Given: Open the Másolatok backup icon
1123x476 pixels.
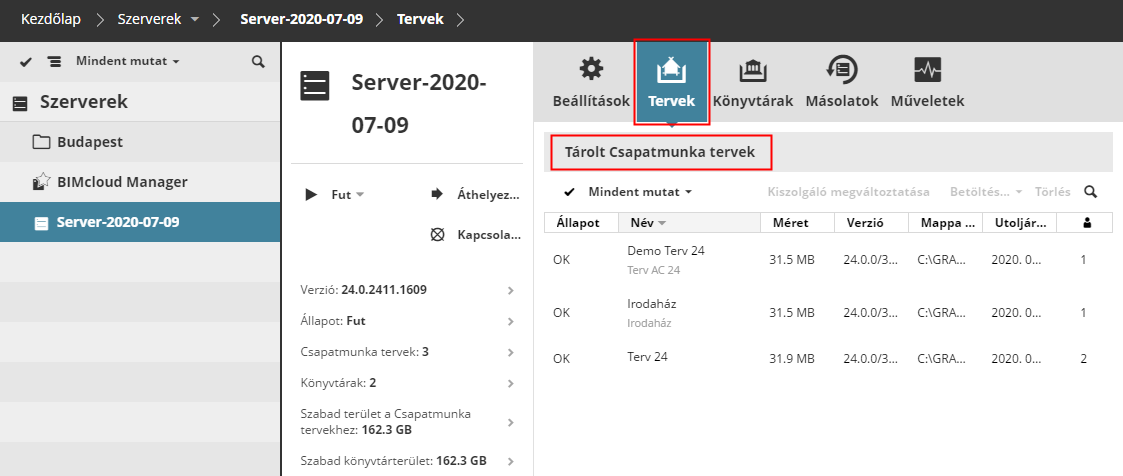Looking at the screenshot, I should coord(842,69).
